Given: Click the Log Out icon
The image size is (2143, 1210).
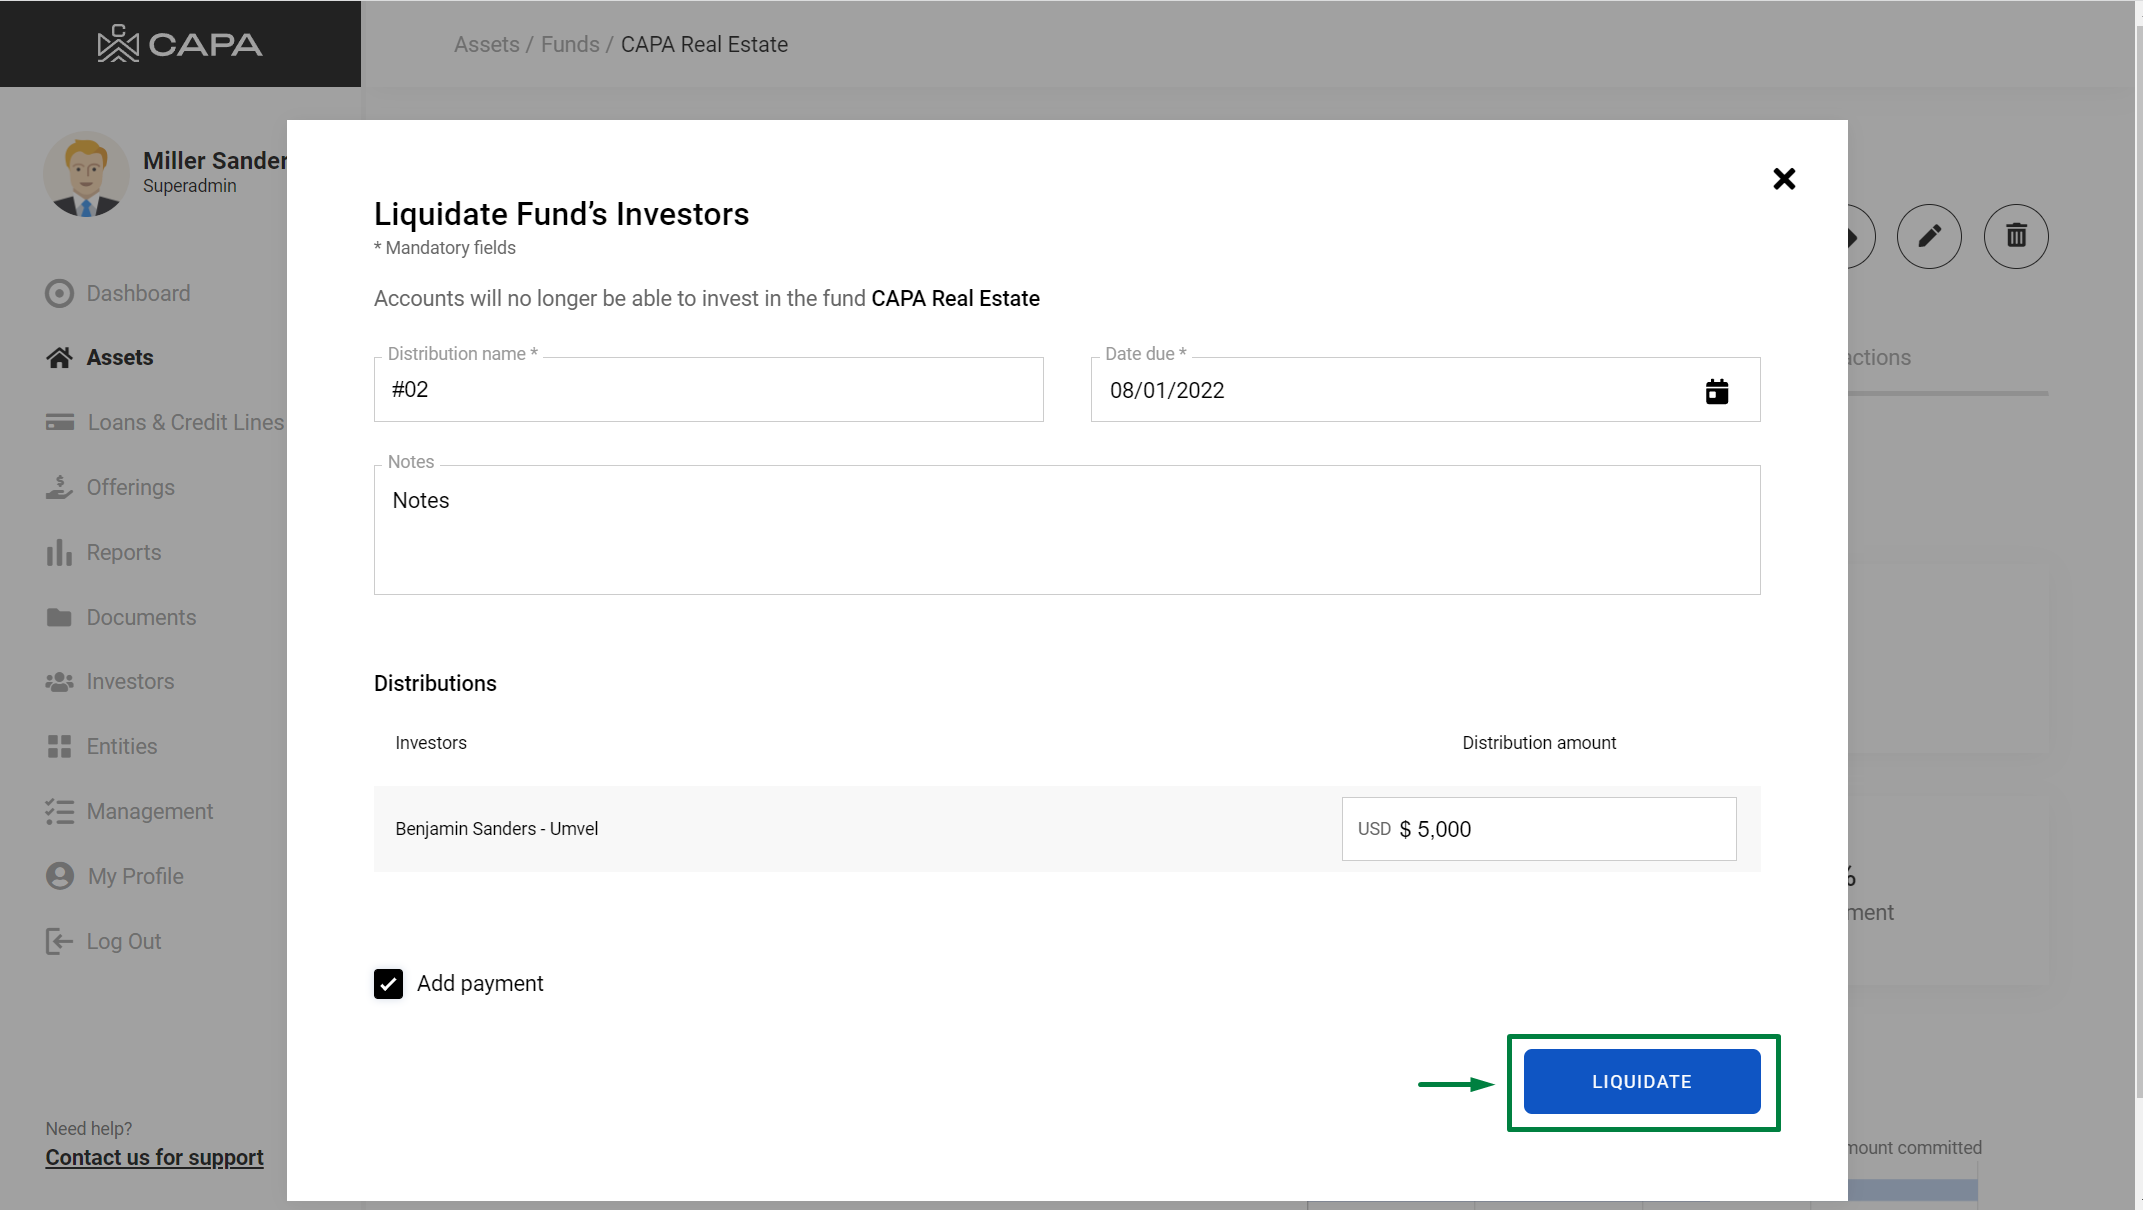Looking at the screenshot, I should (x=59, y=941).
